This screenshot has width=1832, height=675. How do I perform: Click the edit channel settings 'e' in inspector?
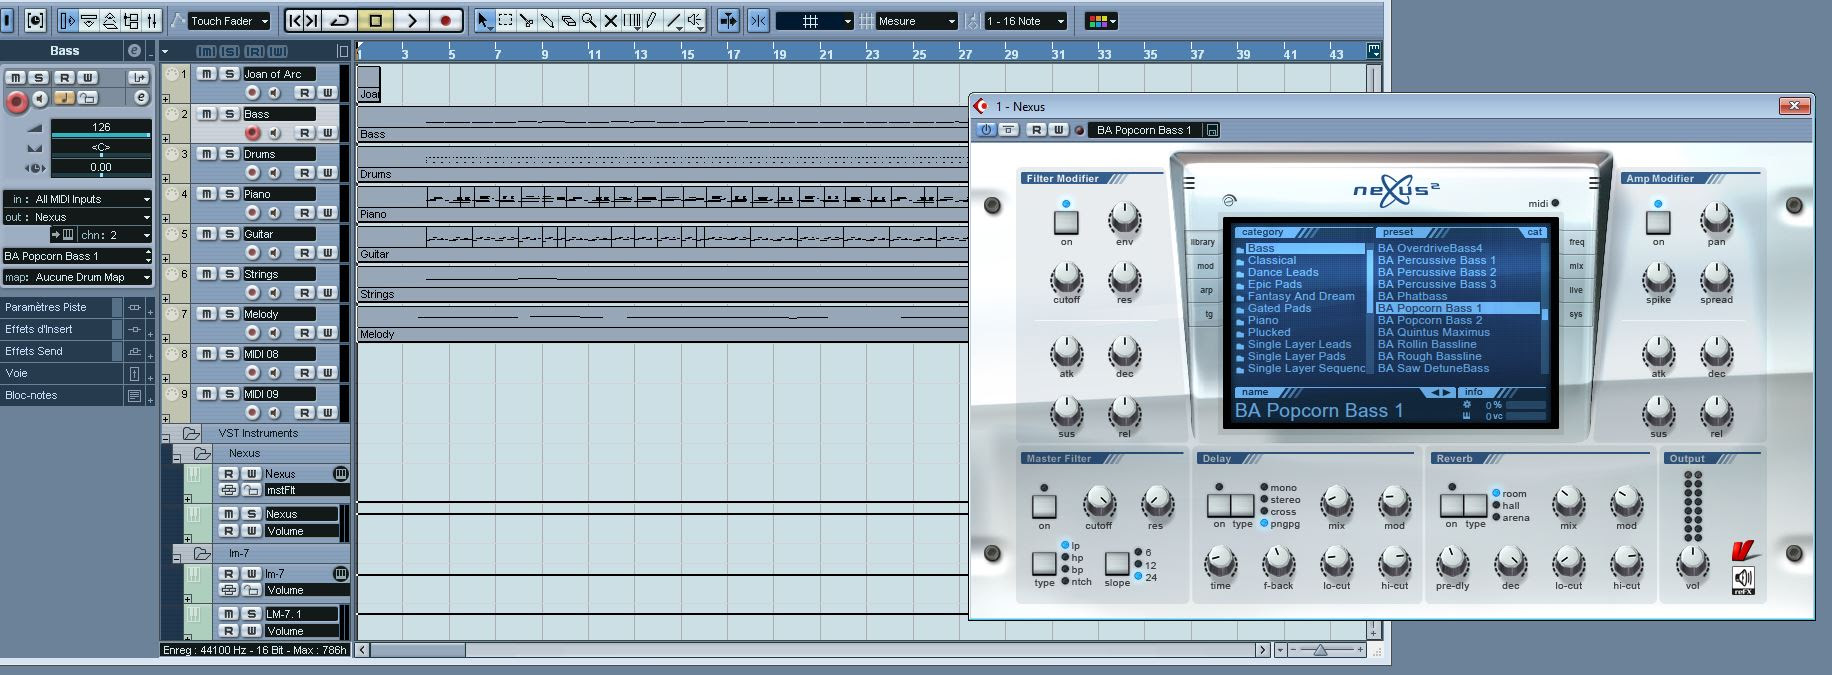141,97
